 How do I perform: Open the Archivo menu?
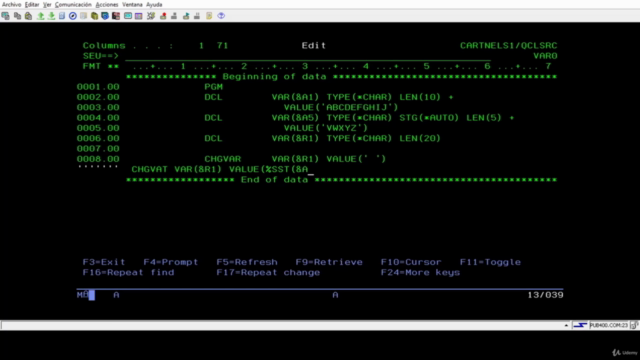[11, 4]
